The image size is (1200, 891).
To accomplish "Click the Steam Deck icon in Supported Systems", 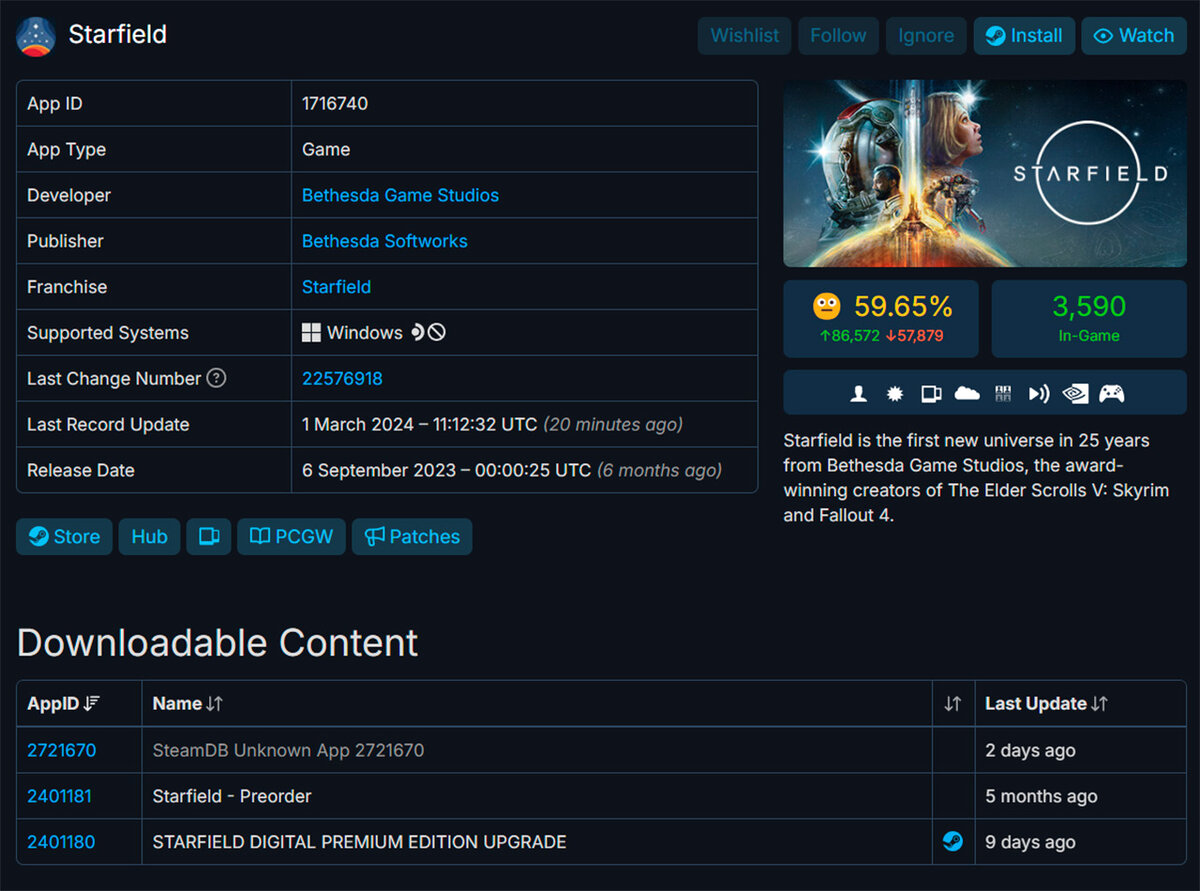I will click(417, 333).
